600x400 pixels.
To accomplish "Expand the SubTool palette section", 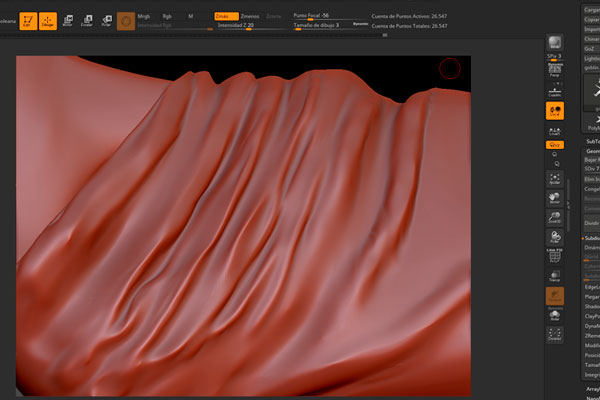I will 591,141.
